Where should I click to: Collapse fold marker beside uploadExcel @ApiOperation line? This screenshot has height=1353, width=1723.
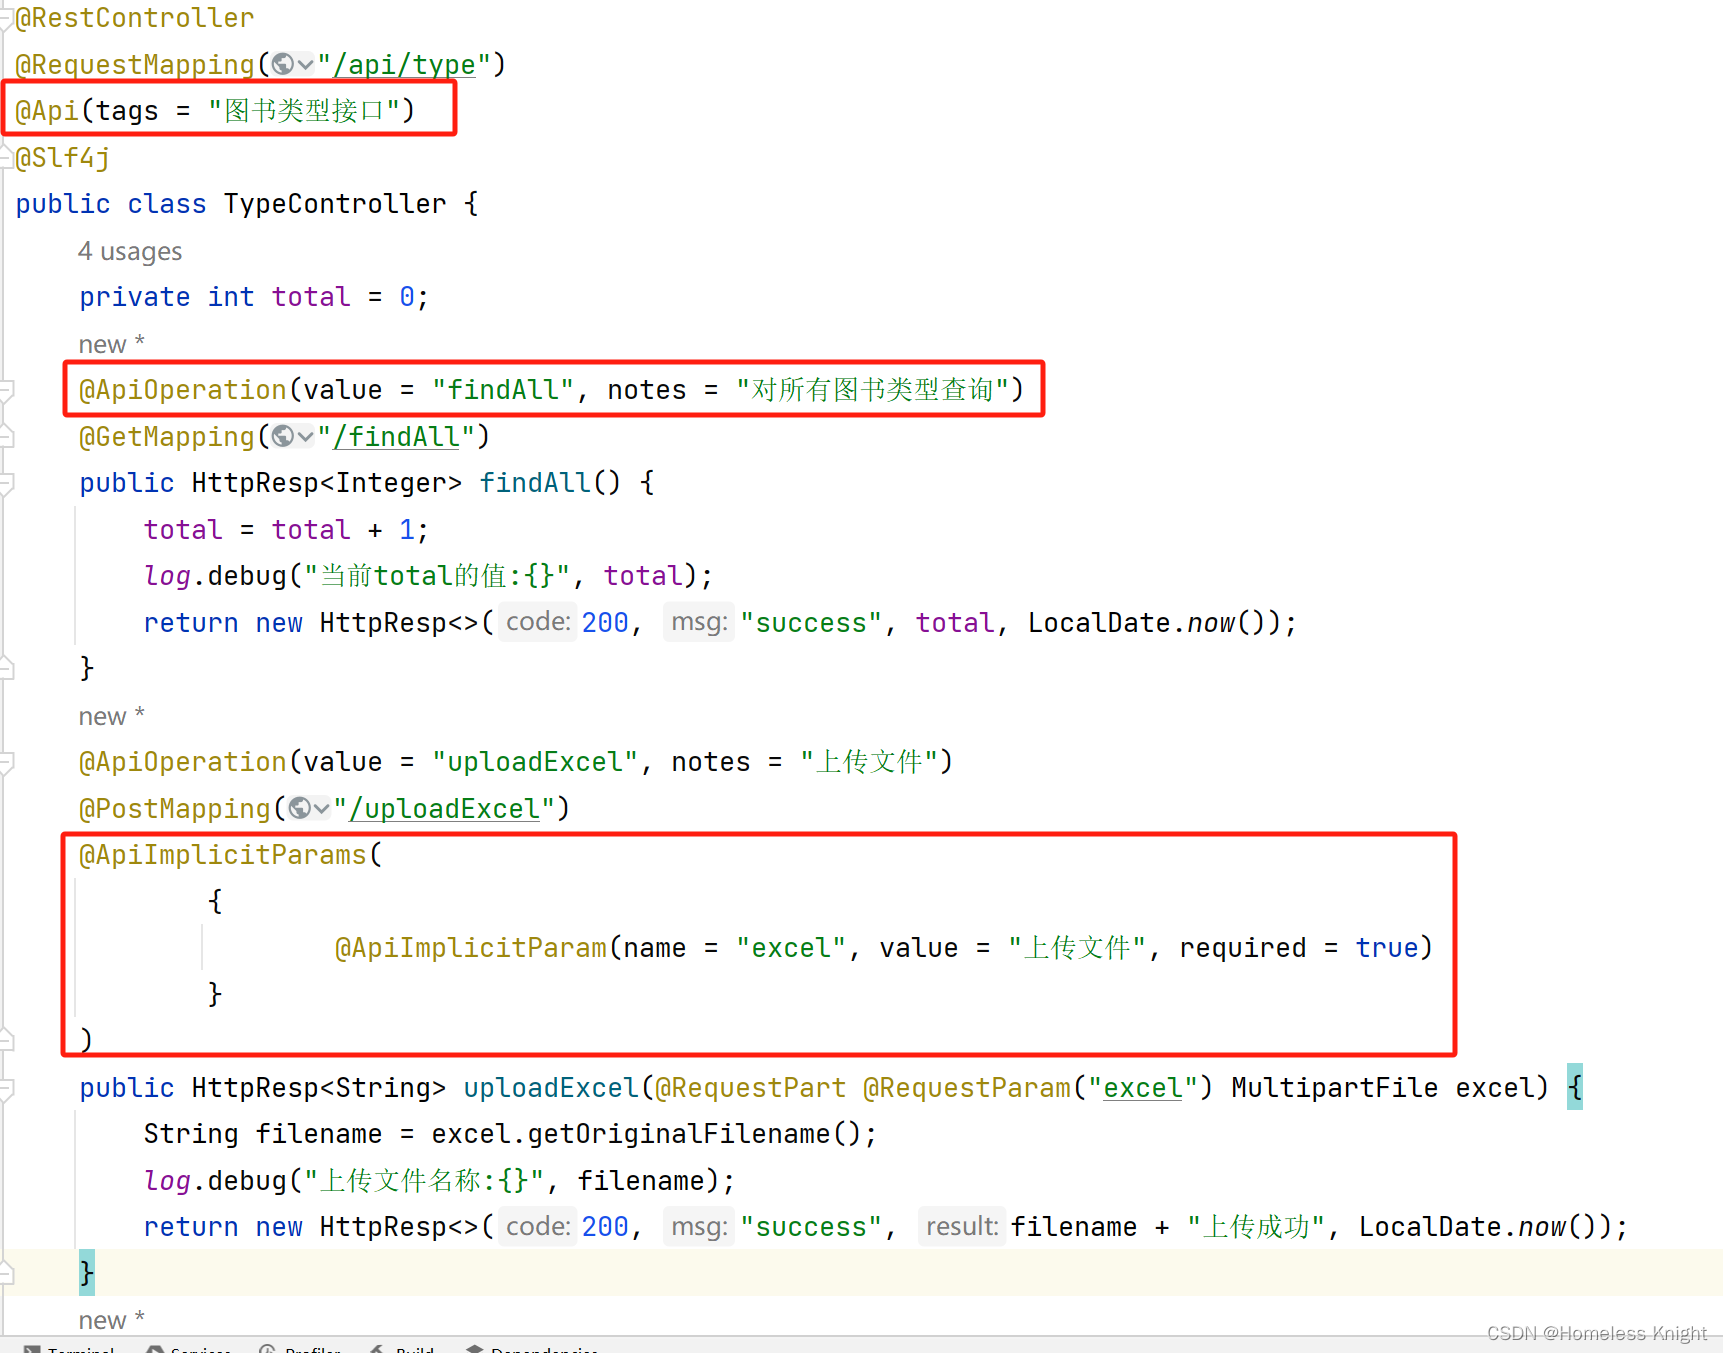click(x=6, y=762)
